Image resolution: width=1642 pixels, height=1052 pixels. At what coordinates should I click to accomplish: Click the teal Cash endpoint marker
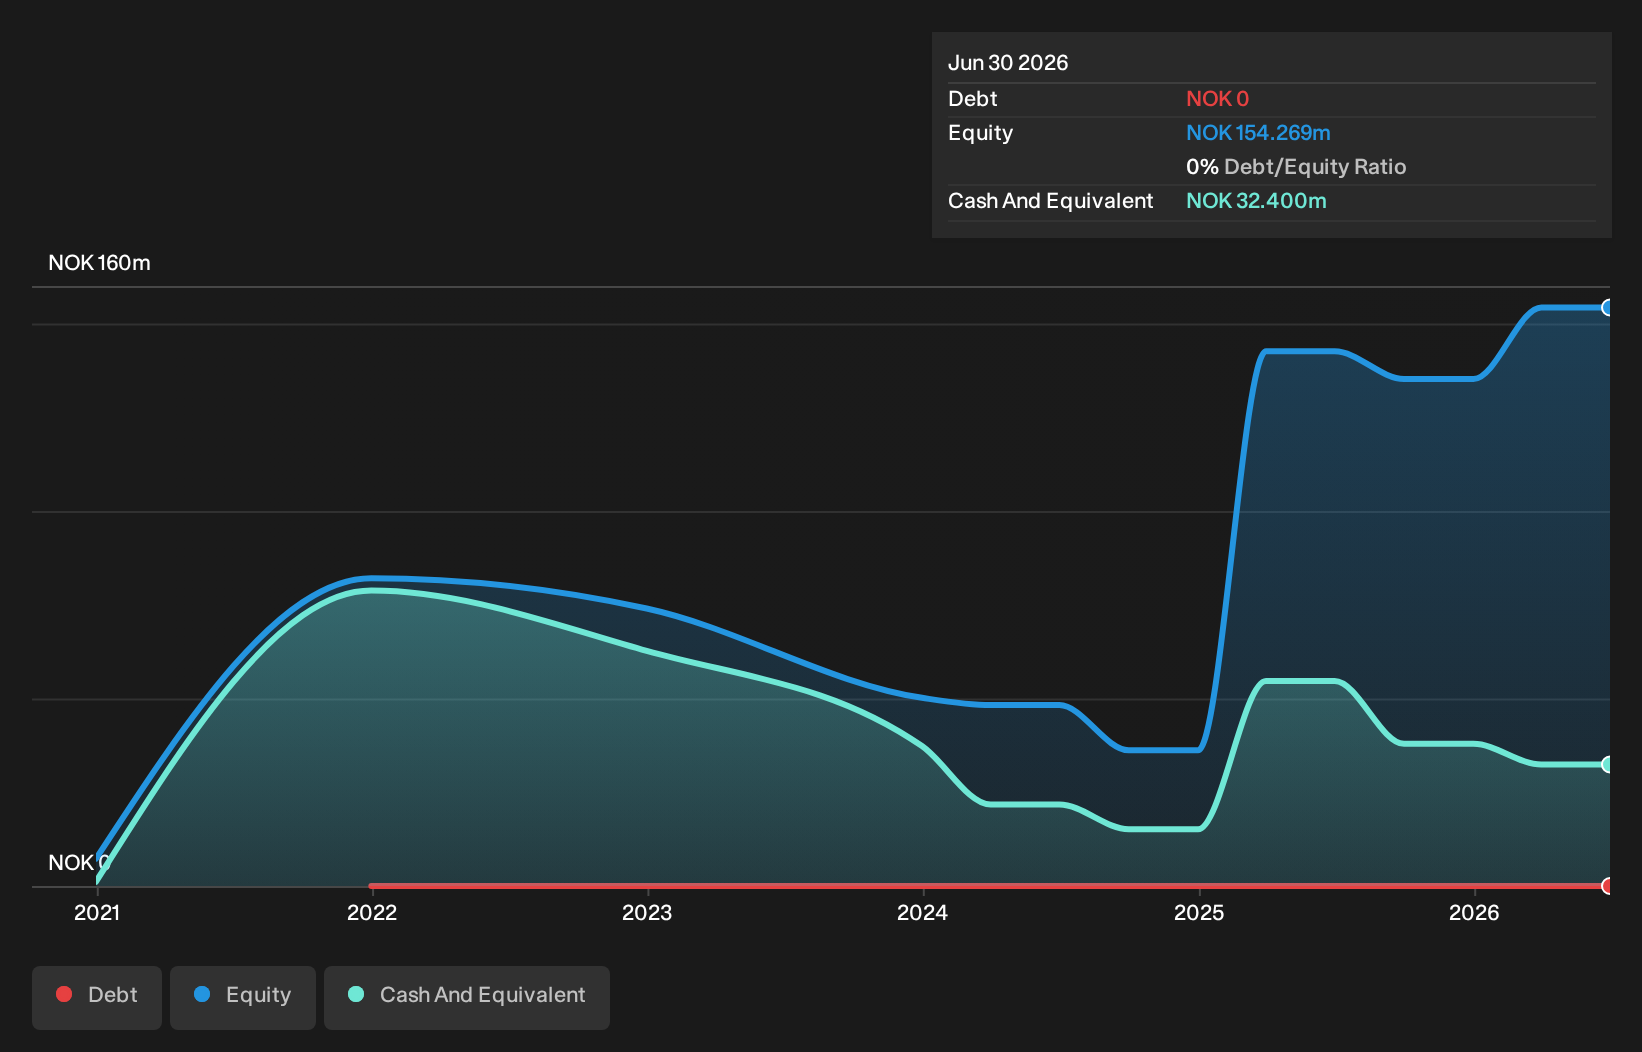1608,765
